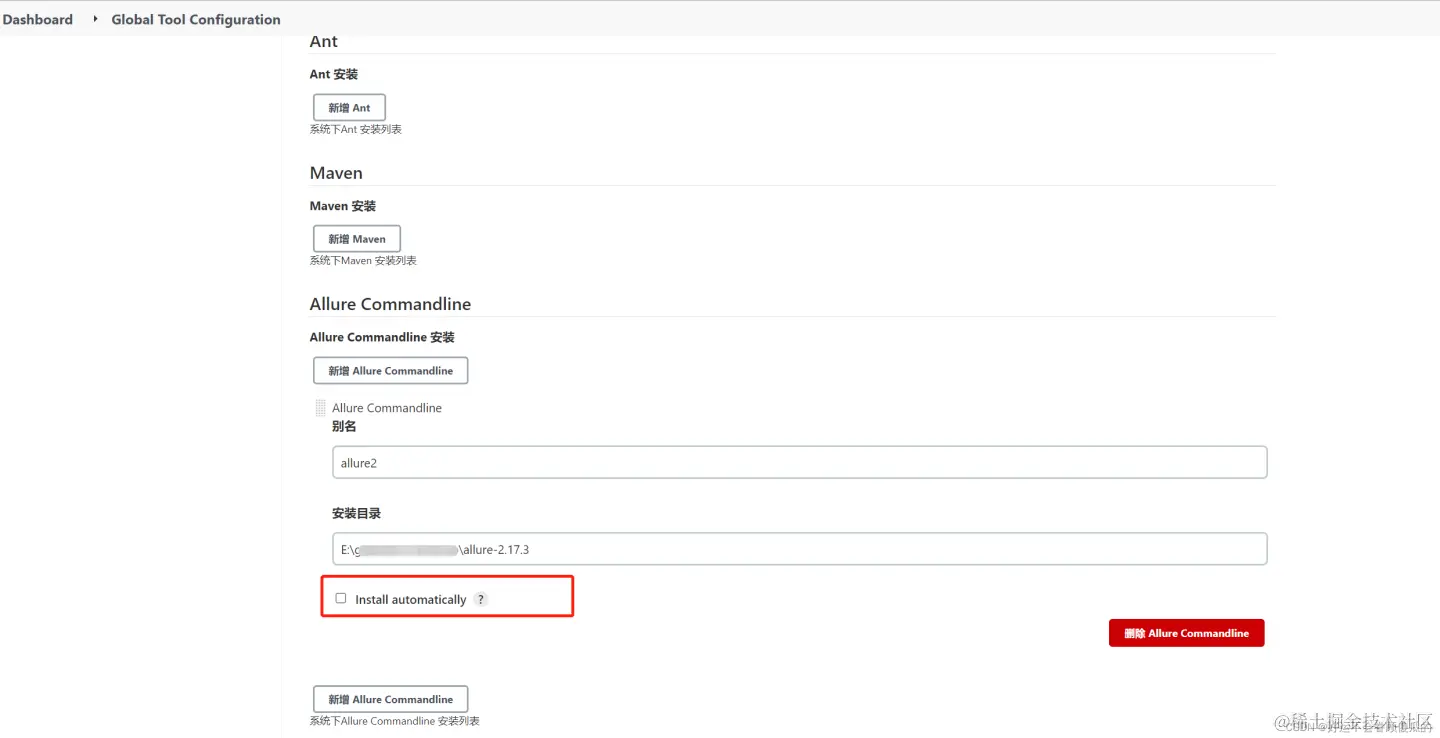
Task: Open help icon beside Install automatically
Action: (481, 599)
